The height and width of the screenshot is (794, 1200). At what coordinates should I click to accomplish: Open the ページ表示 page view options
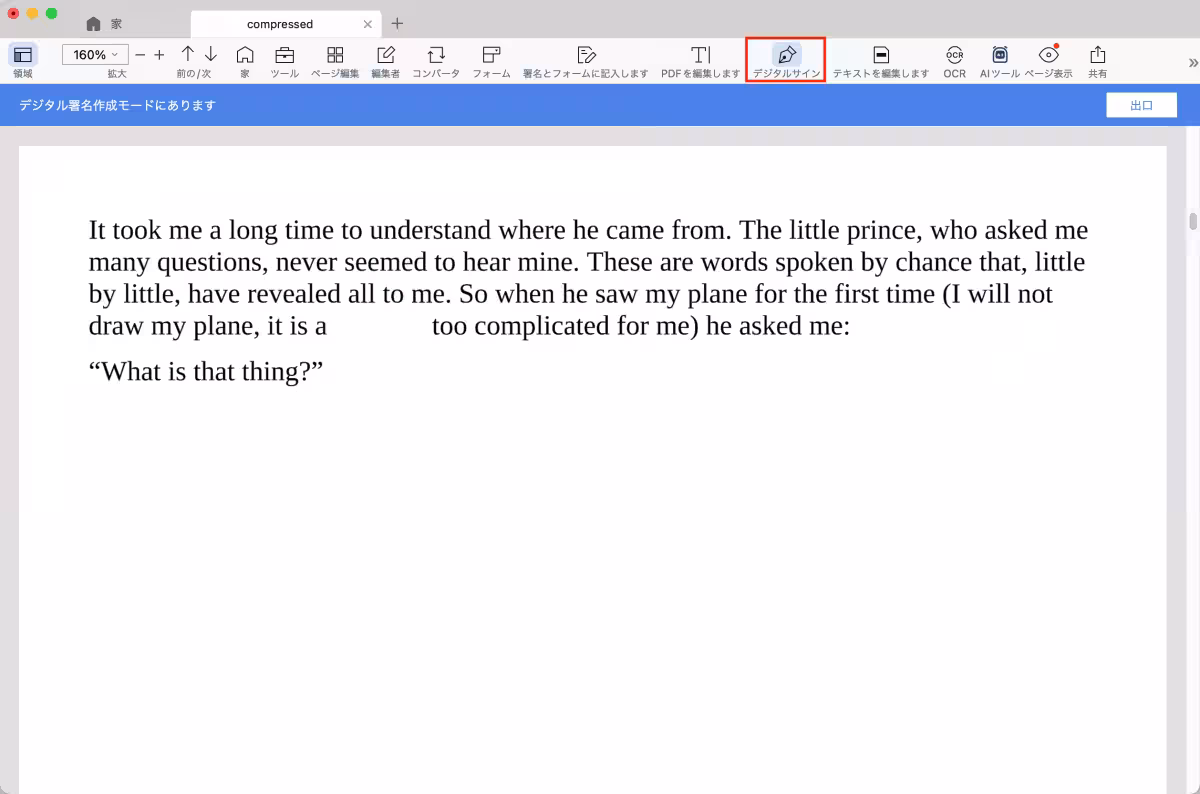[x=1048, y=55]
